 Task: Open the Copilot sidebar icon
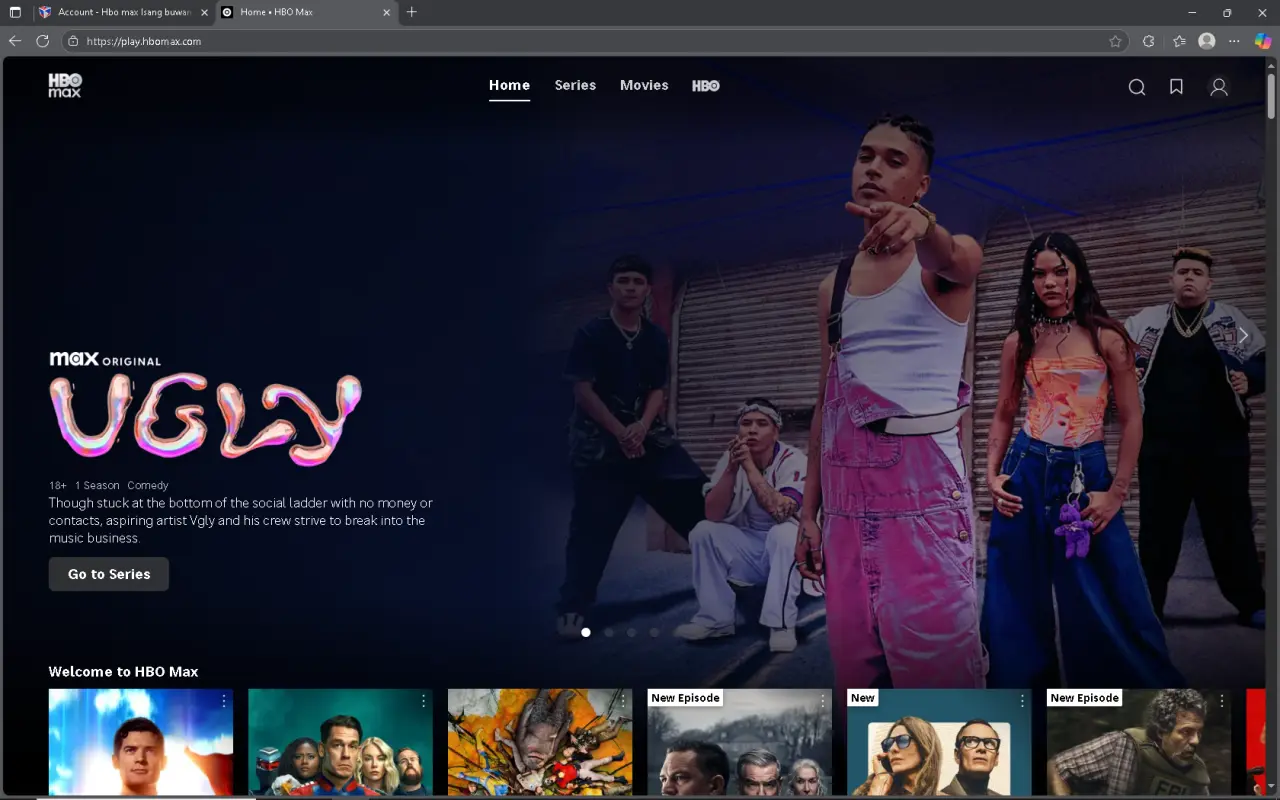tap(1263, 41)
